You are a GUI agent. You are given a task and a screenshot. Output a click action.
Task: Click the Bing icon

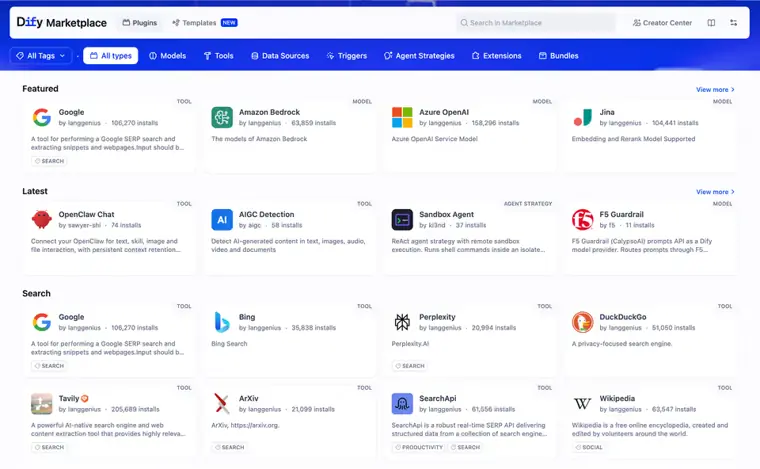[222, 322]
